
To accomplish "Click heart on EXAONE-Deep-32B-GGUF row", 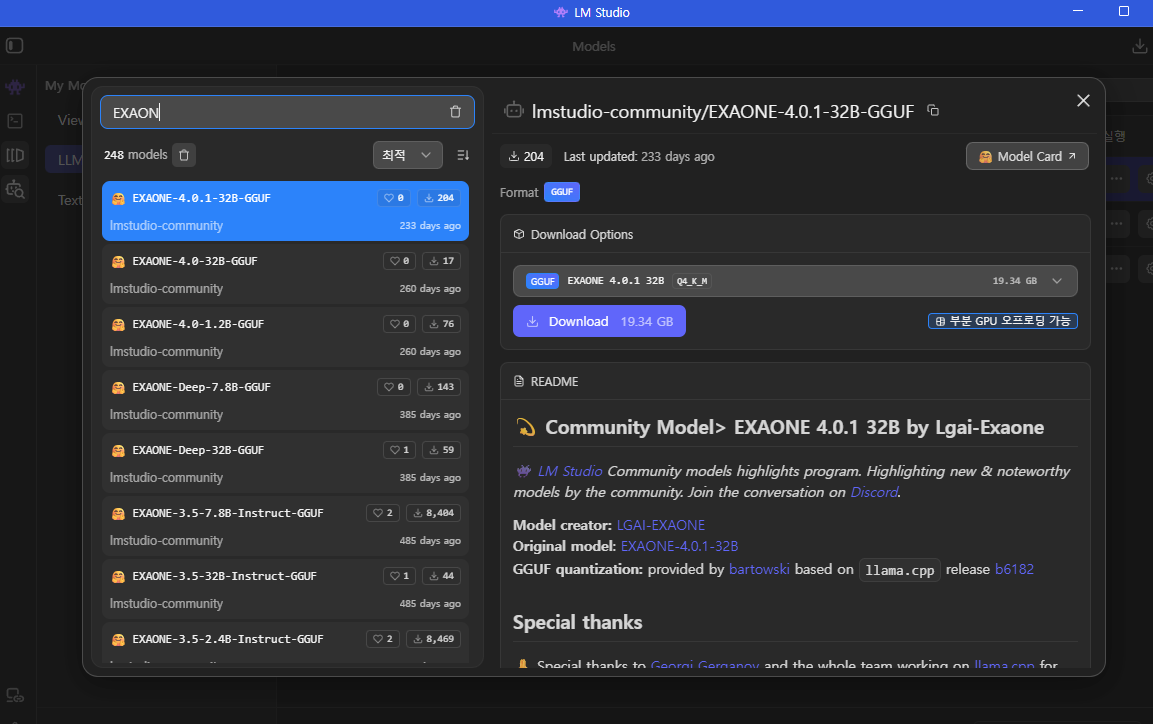I will (399, 450).
